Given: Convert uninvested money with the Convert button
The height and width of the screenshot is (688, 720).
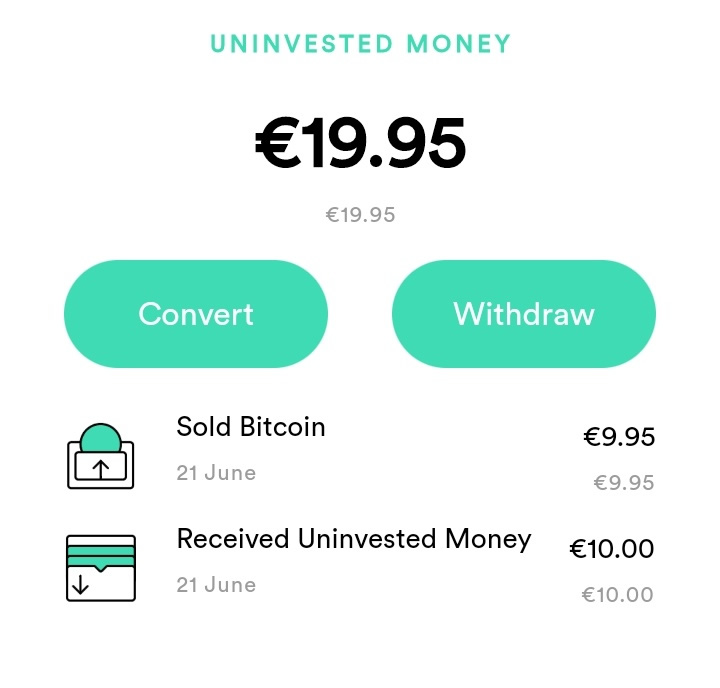Looking at the screenshot, I should click(x=196, y=314).
